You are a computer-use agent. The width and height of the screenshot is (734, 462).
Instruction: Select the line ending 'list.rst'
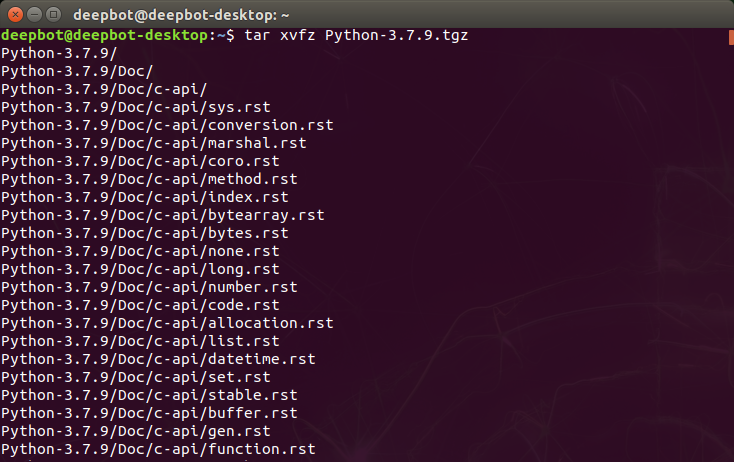click(x=140, y=341)
